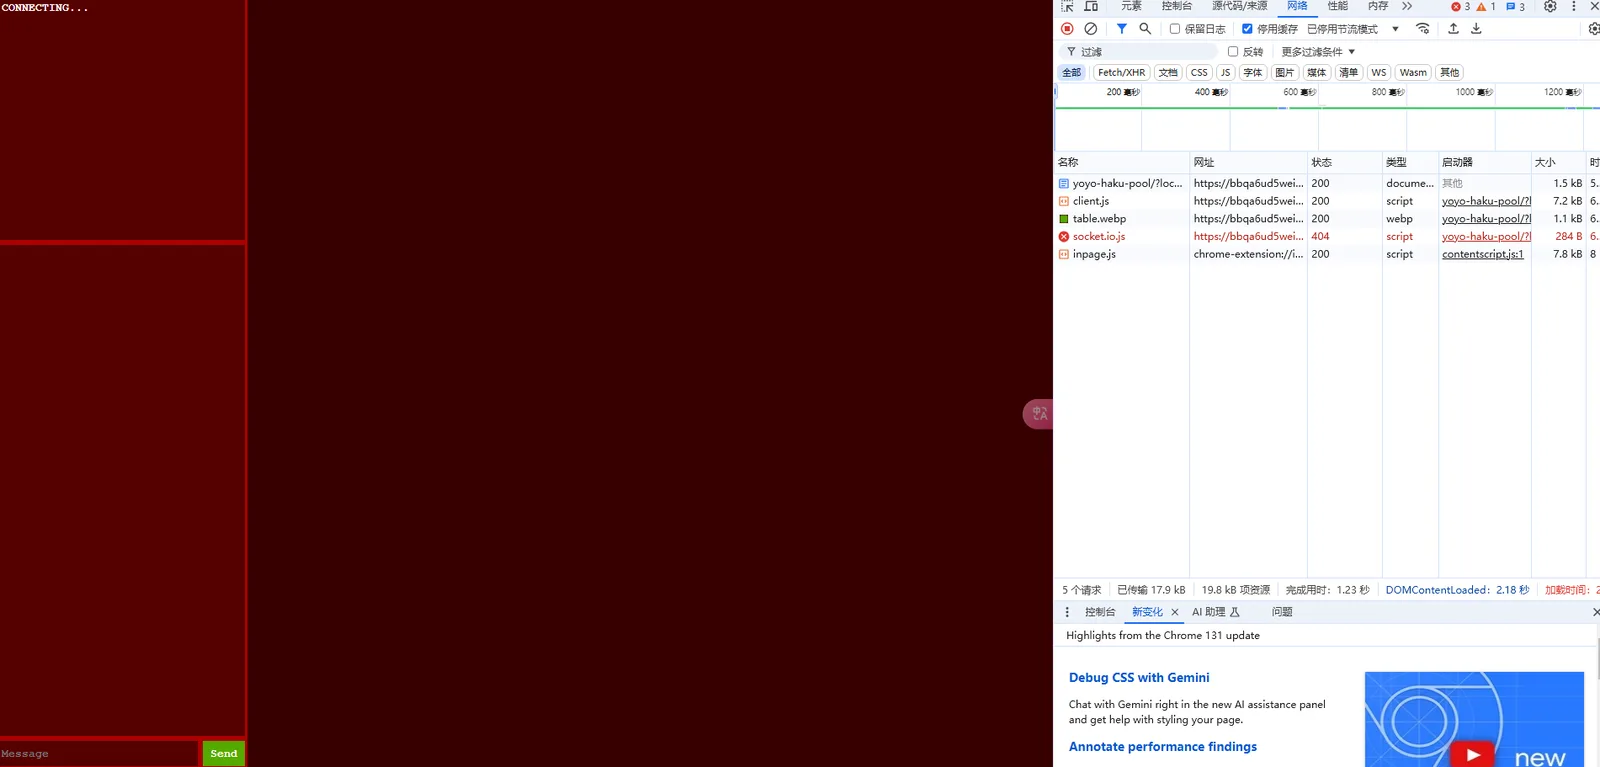Switch to the 元素 tab
1600x767 pixels.
coord(1131,6)
